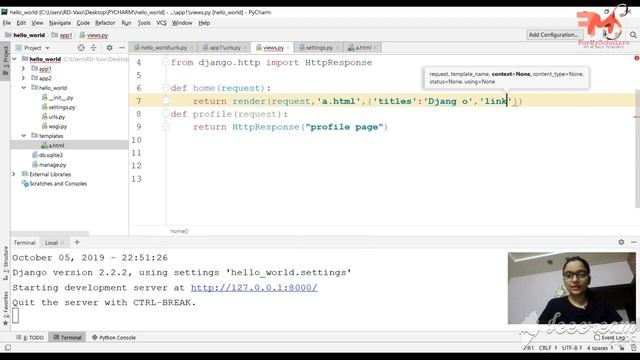The image size is (640, 360).
Task: Toggle fold marker on line 6 def home
Action: click(166, 88)
